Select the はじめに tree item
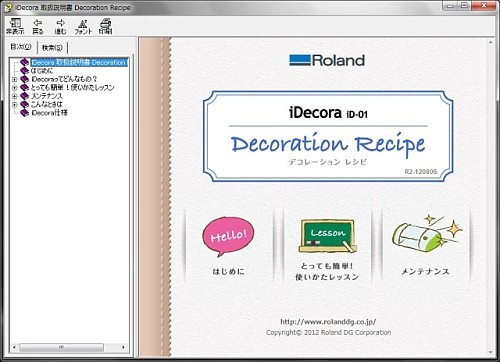500x362 pixels. [x=42, y=71]
